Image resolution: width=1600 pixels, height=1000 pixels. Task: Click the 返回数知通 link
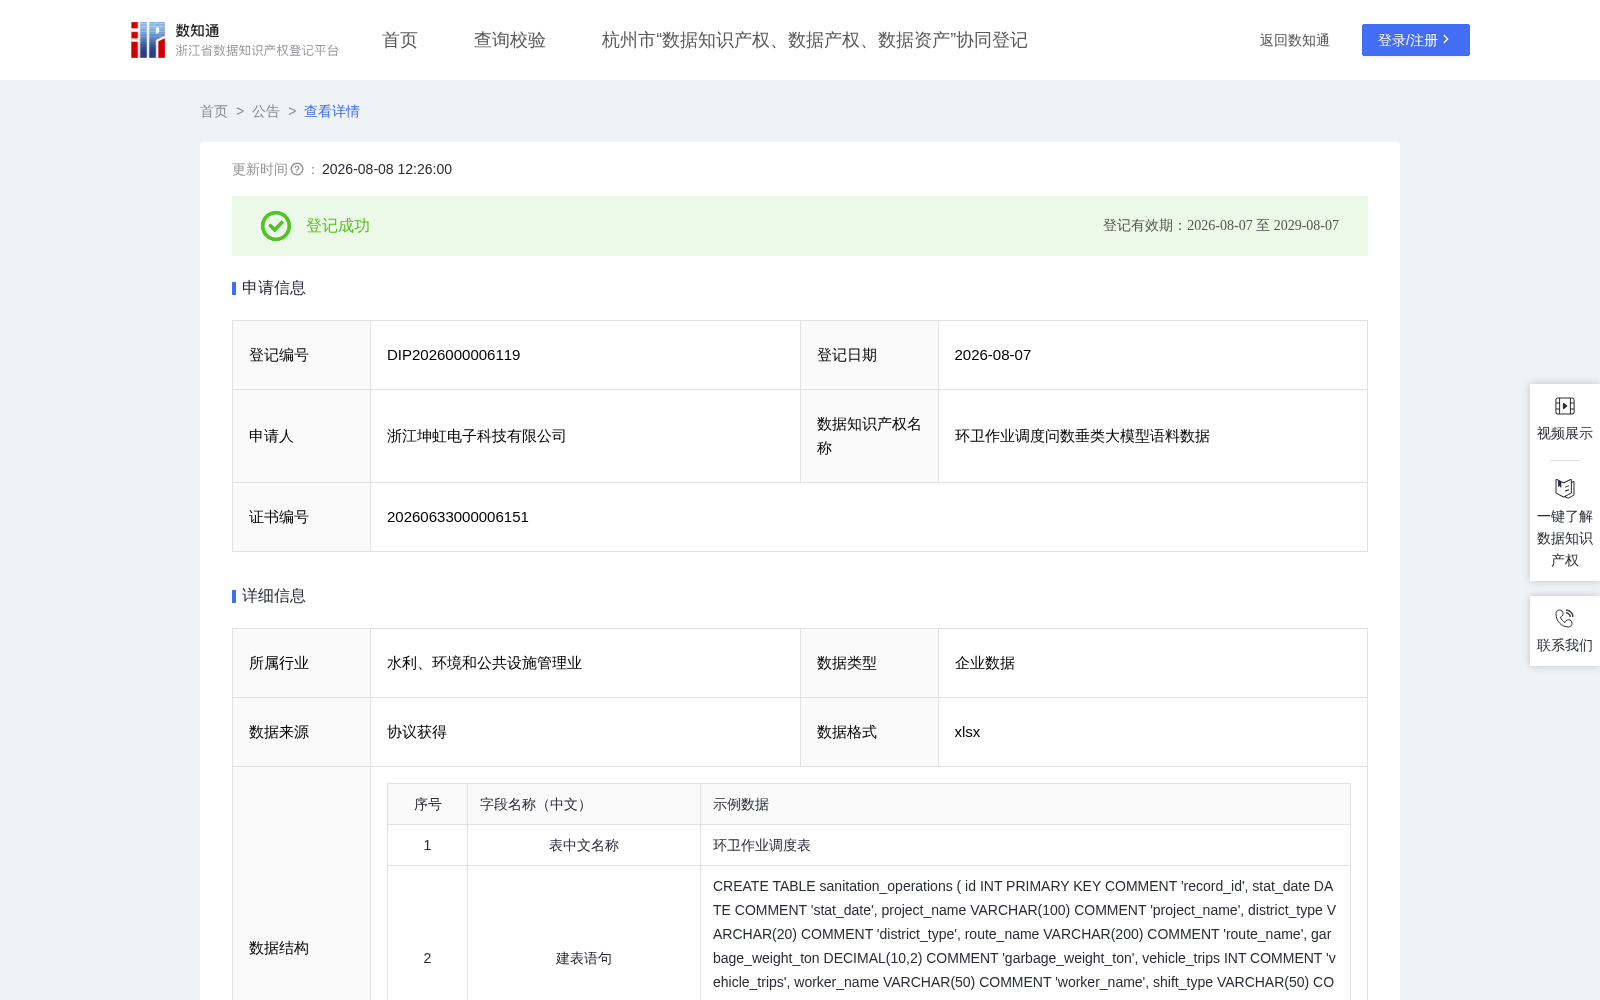1295,40
